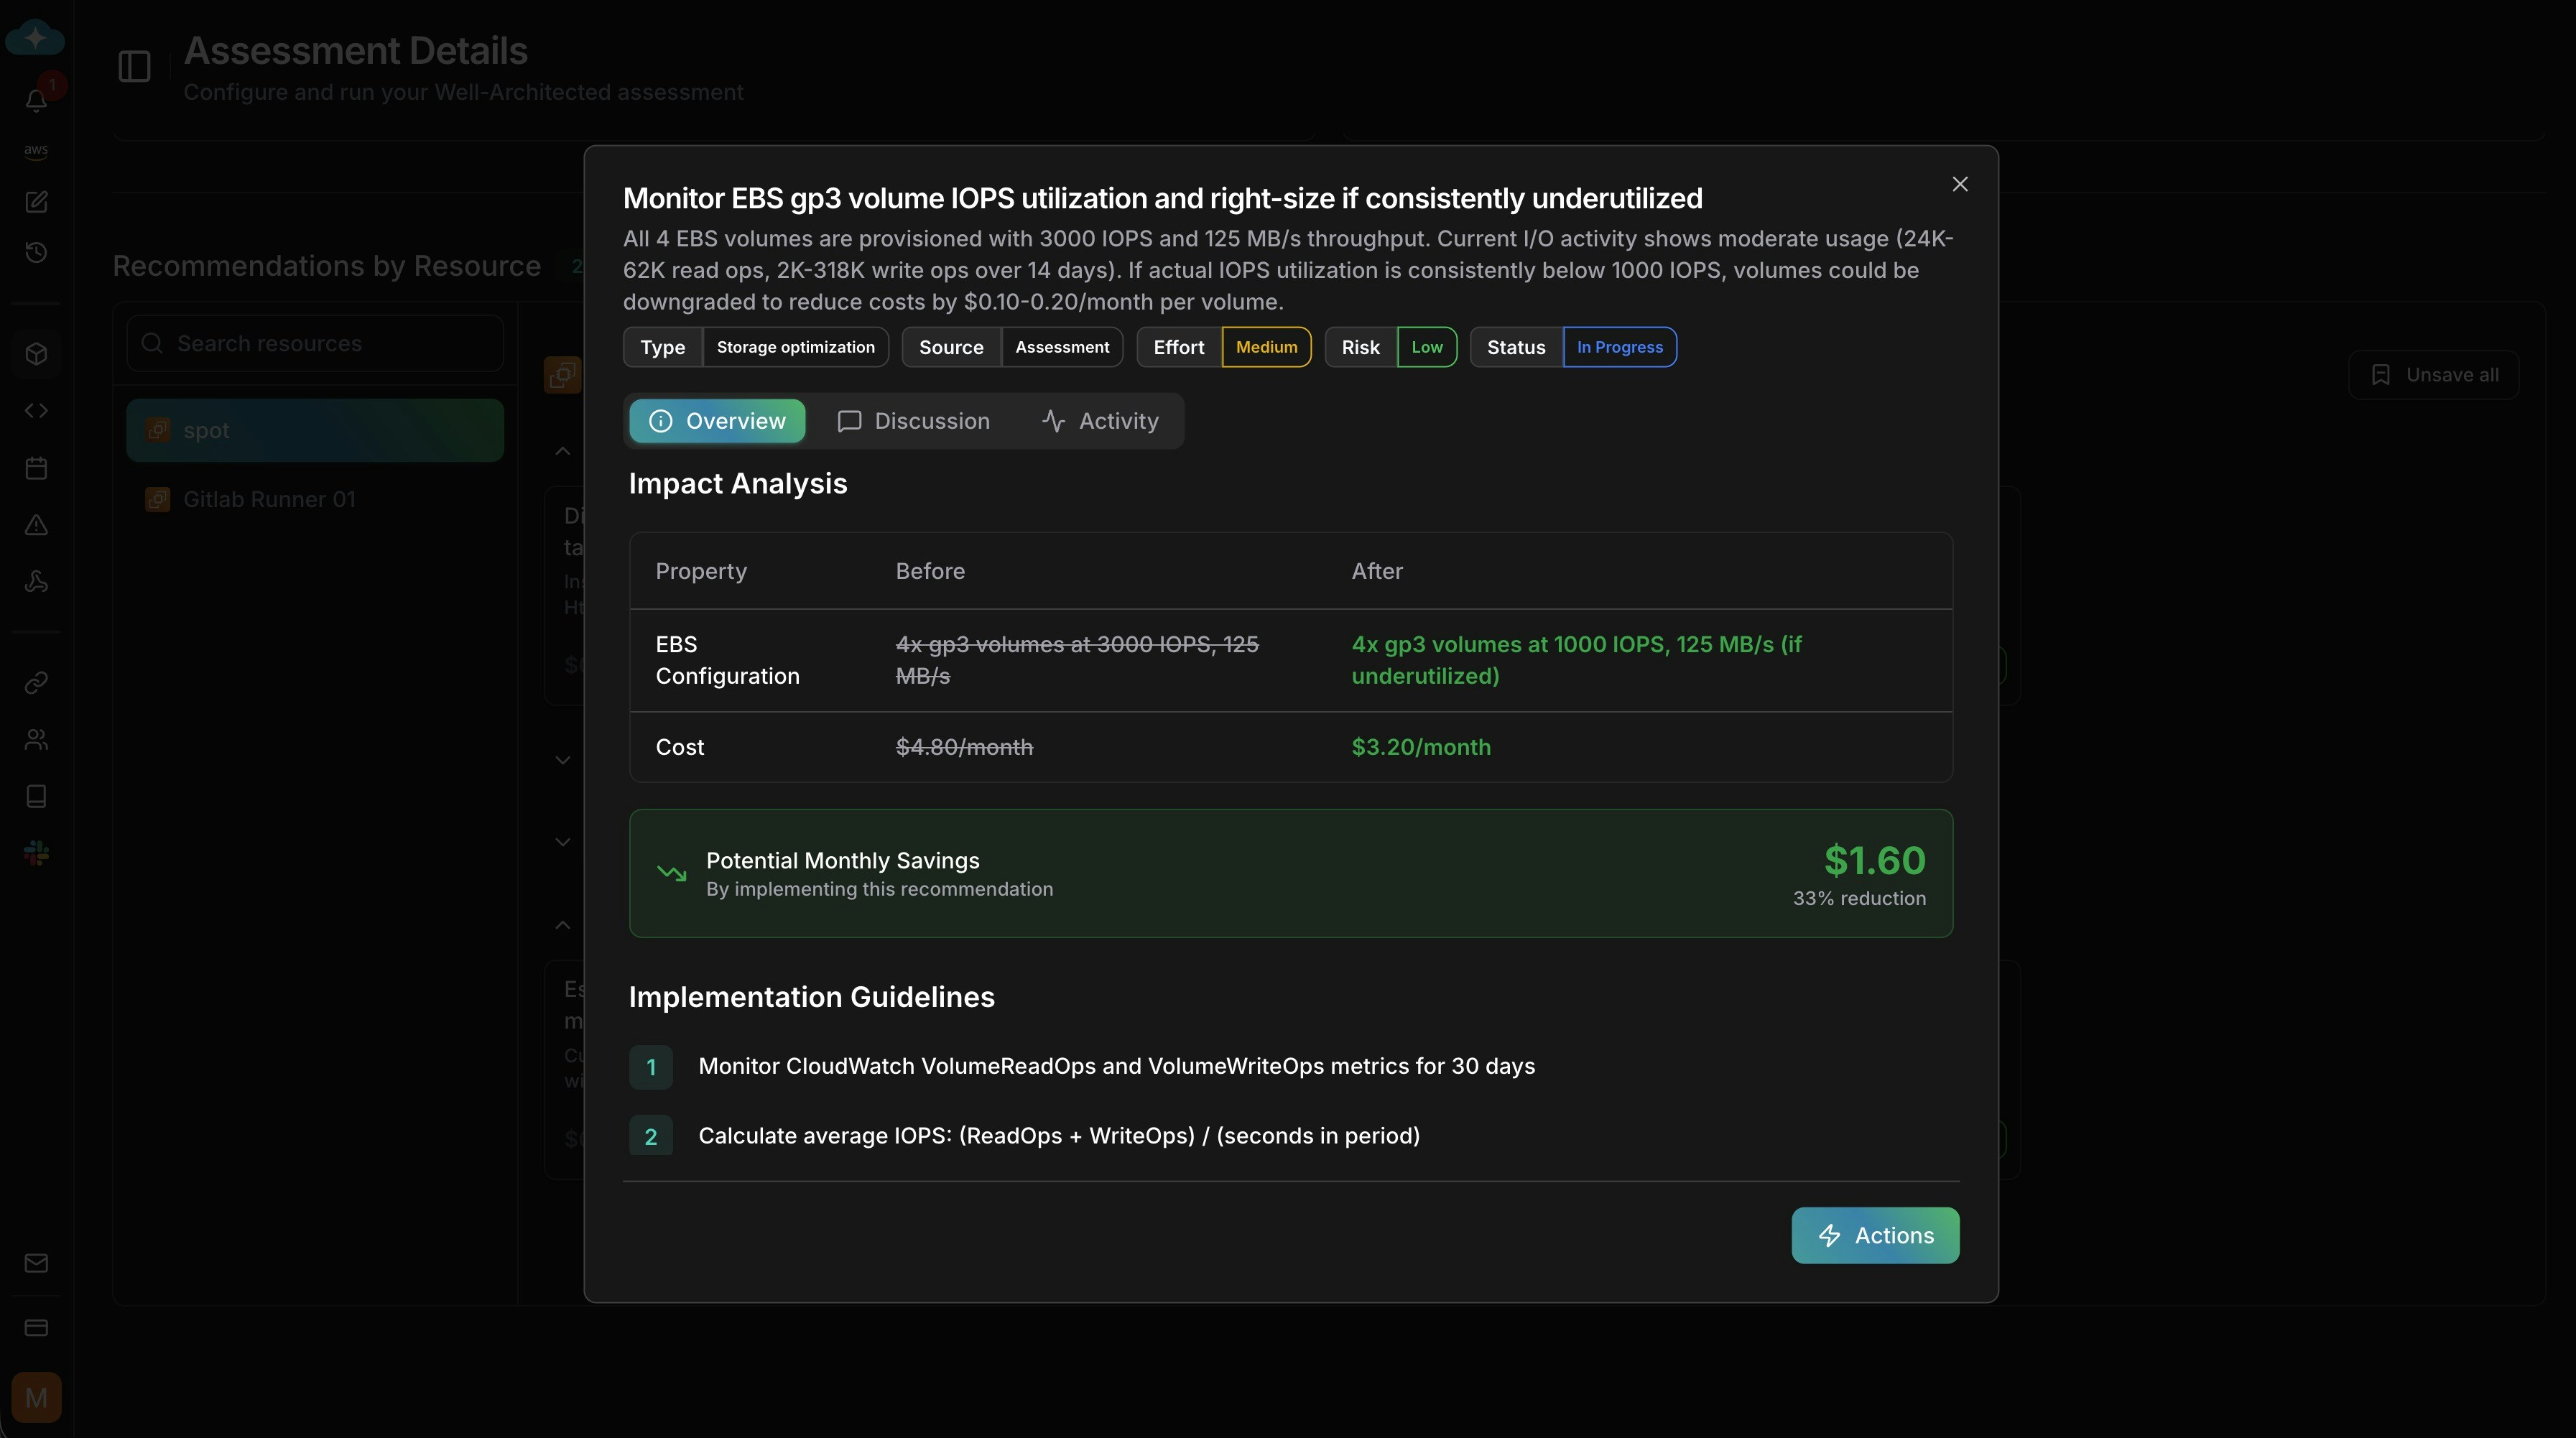Select the resources cube icon in the sidebar

(36, 354)
